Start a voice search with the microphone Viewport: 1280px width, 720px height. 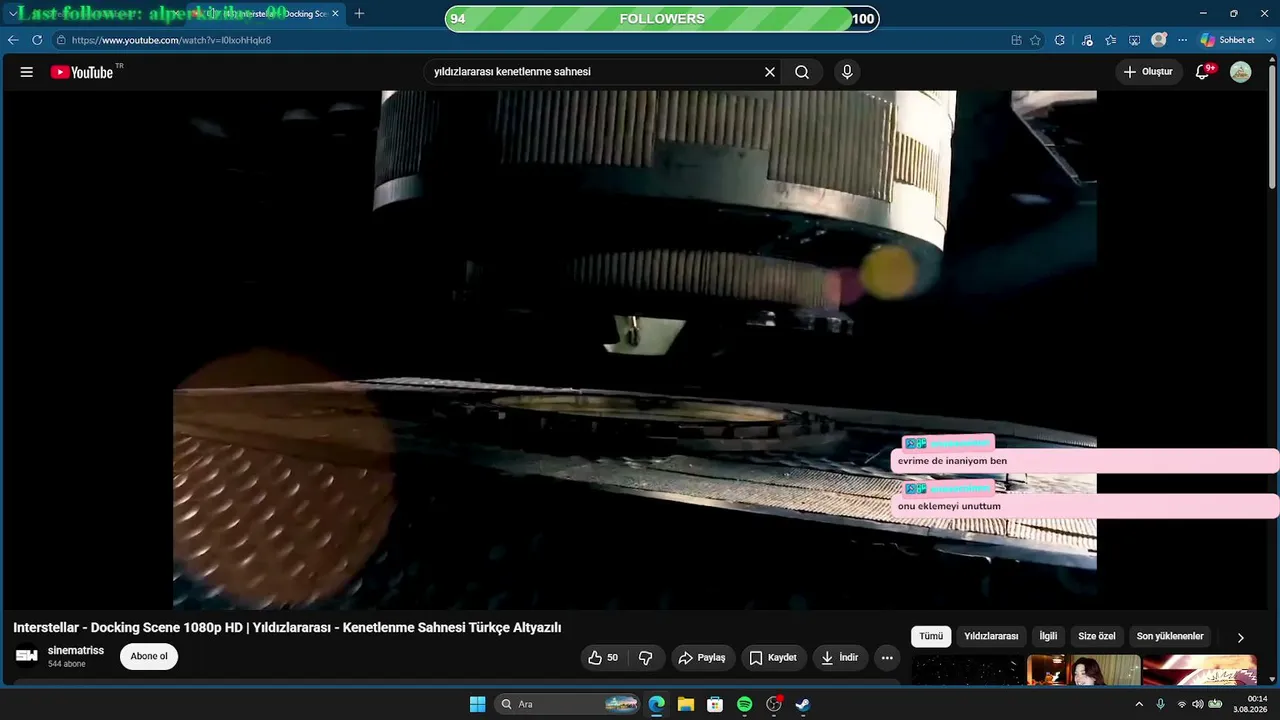[847, 72]
